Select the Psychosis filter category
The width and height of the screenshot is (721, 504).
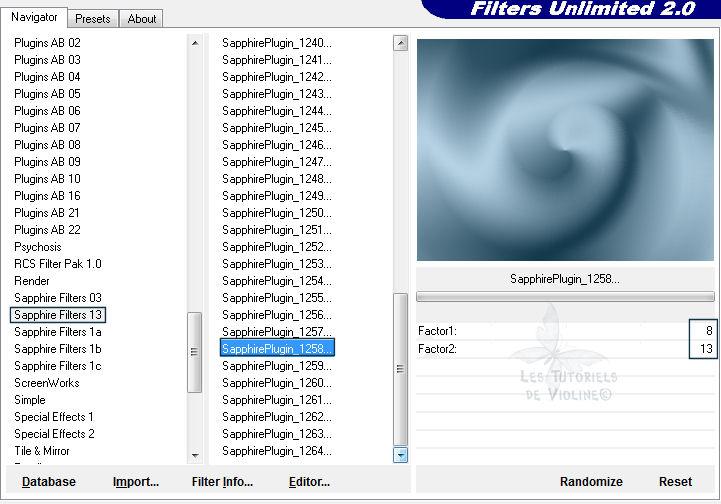pos(38,247)
